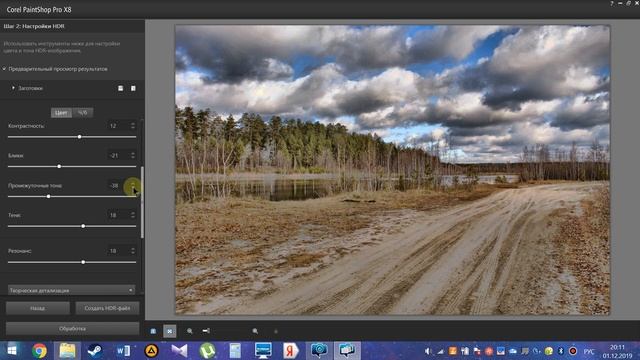
Task: Open preset options icon beside save
Action: point(133,88)
